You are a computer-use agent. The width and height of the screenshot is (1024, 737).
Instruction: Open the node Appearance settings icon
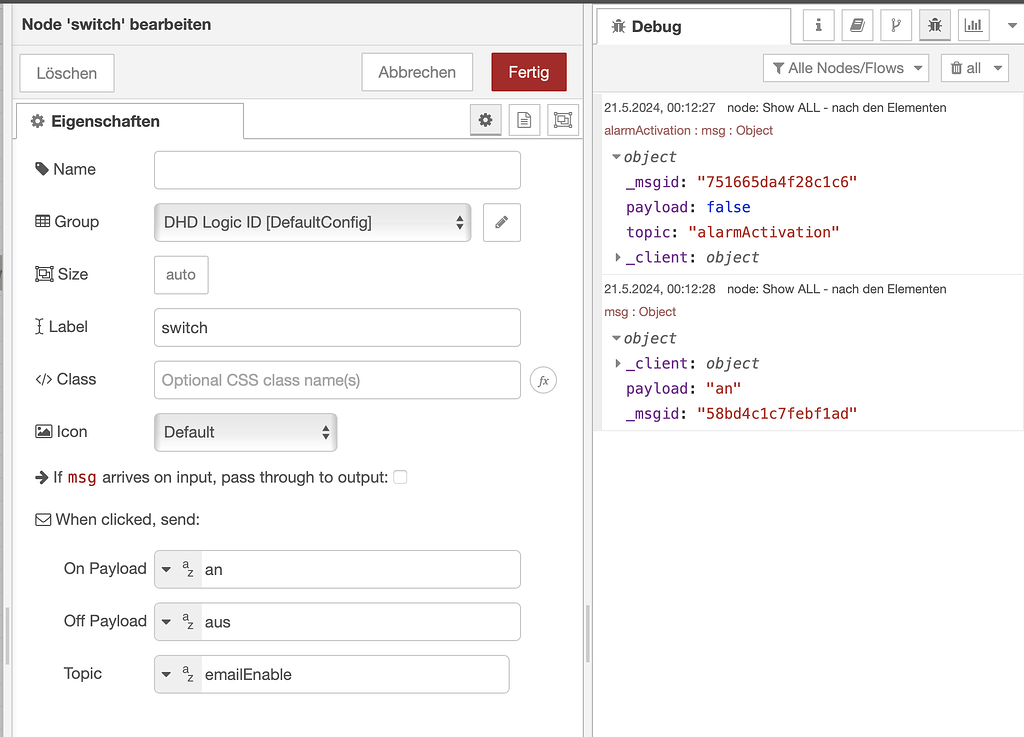(562, 120)
